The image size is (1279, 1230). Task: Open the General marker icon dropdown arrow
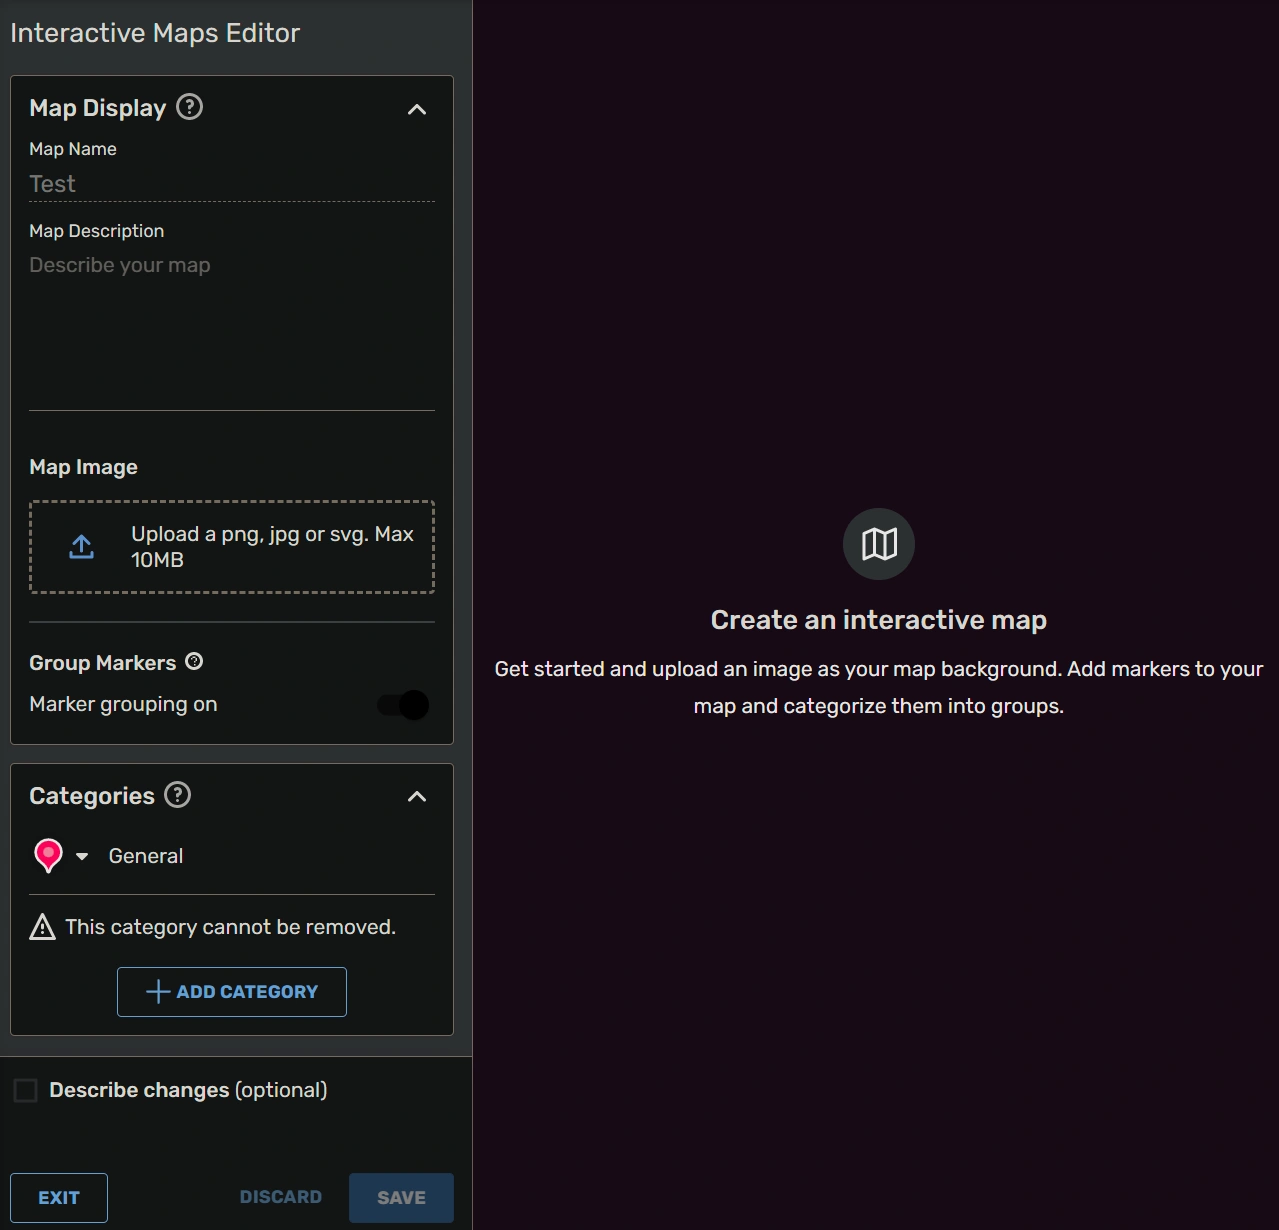point(82,856)
